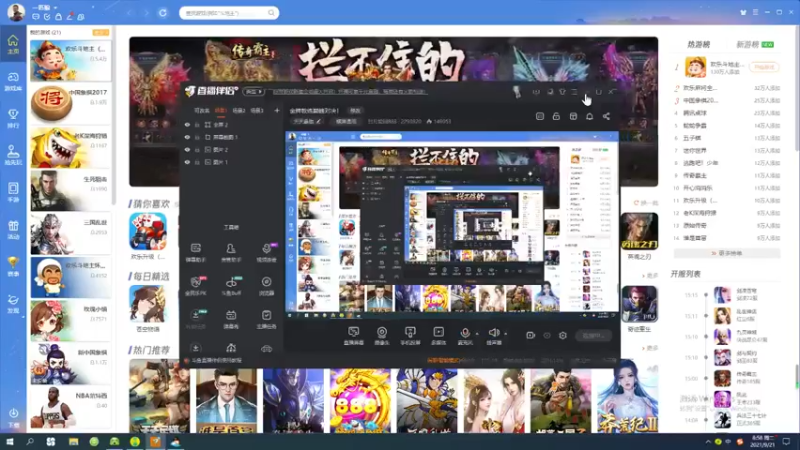Lock the 图片 1 source layer
800x450 pixels.
(x=197, y=162)
